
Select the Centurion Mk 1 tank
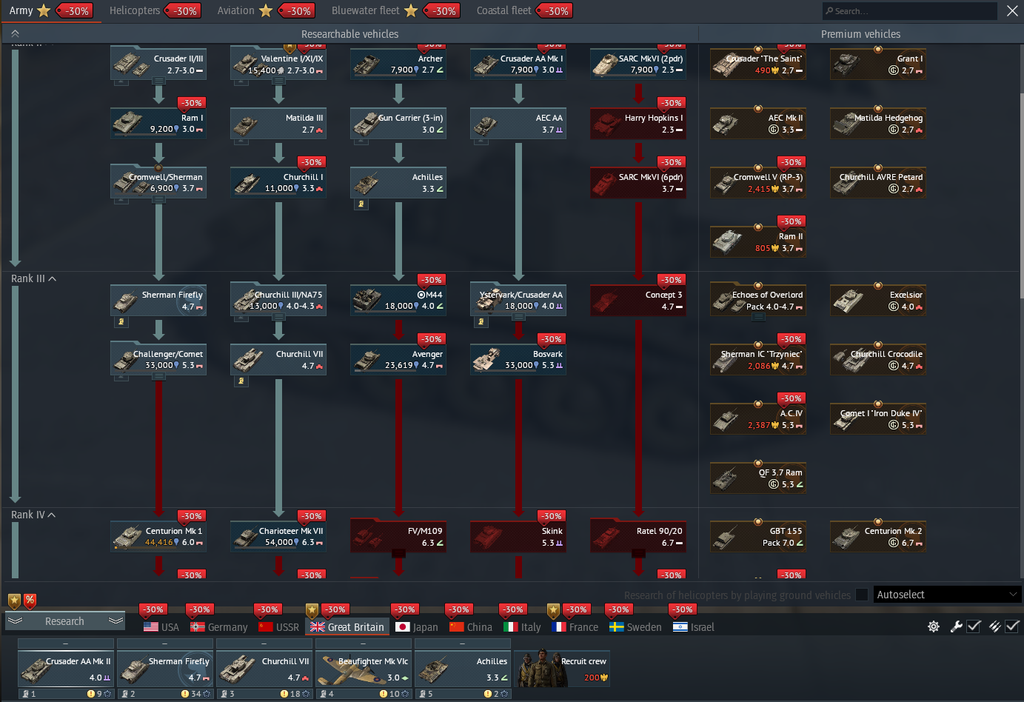(x=159, y=535)
